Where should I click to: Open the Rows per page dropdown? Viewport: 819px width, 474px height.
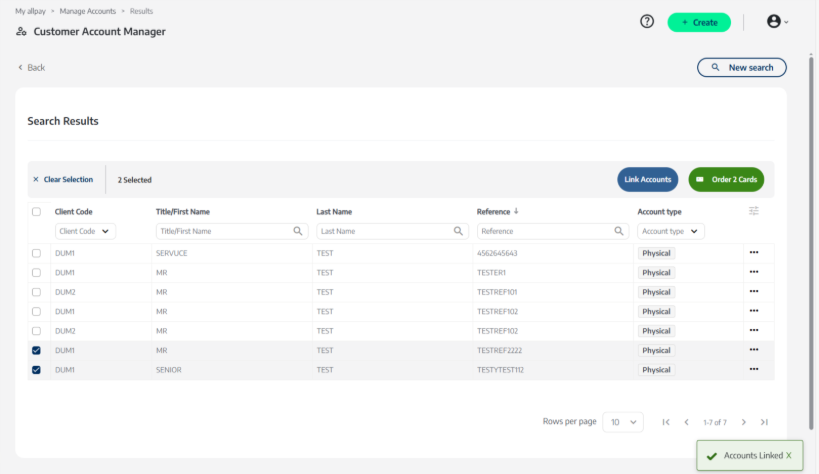(x=623, y=422)
